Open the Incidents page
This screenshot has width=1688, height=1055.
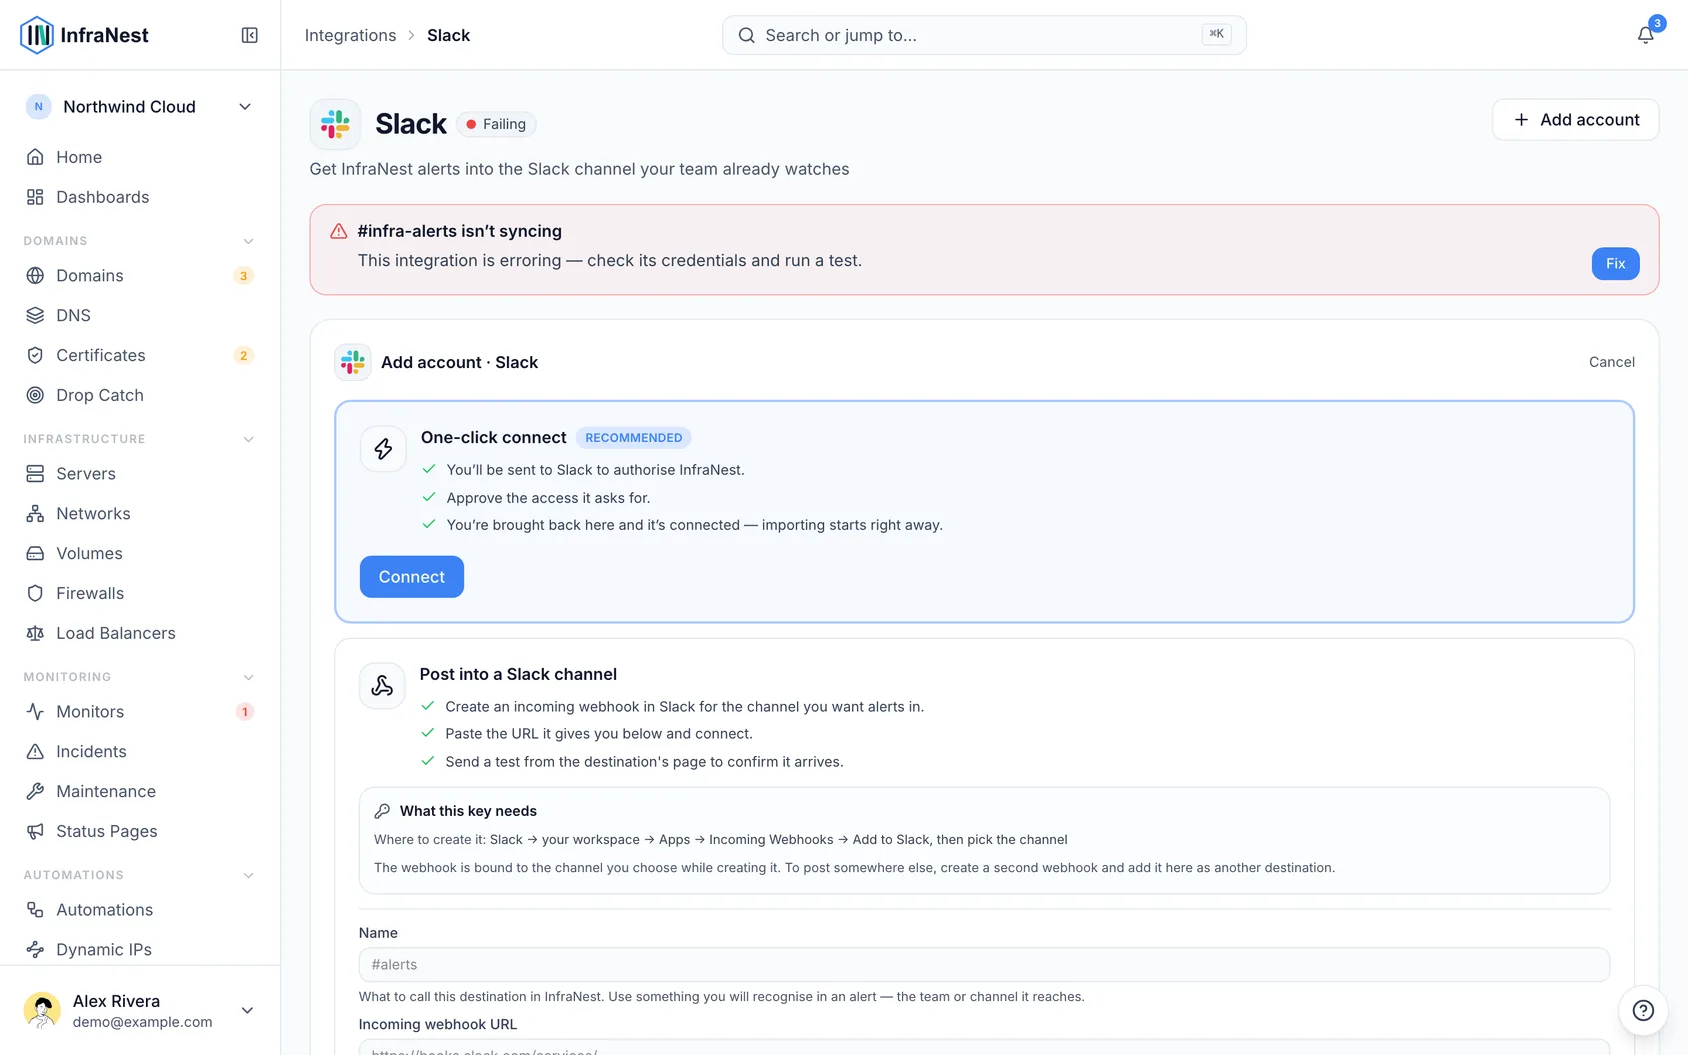click(140, 751)
